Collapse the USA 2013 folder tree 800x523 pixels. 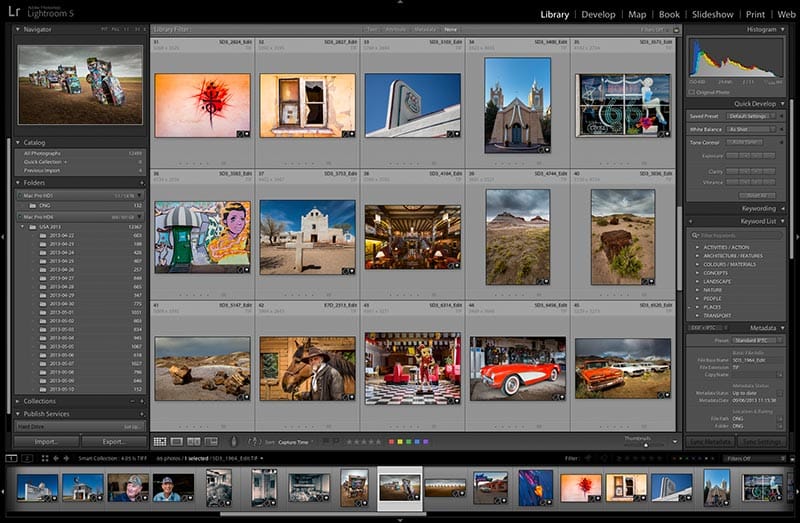(22, 227)
